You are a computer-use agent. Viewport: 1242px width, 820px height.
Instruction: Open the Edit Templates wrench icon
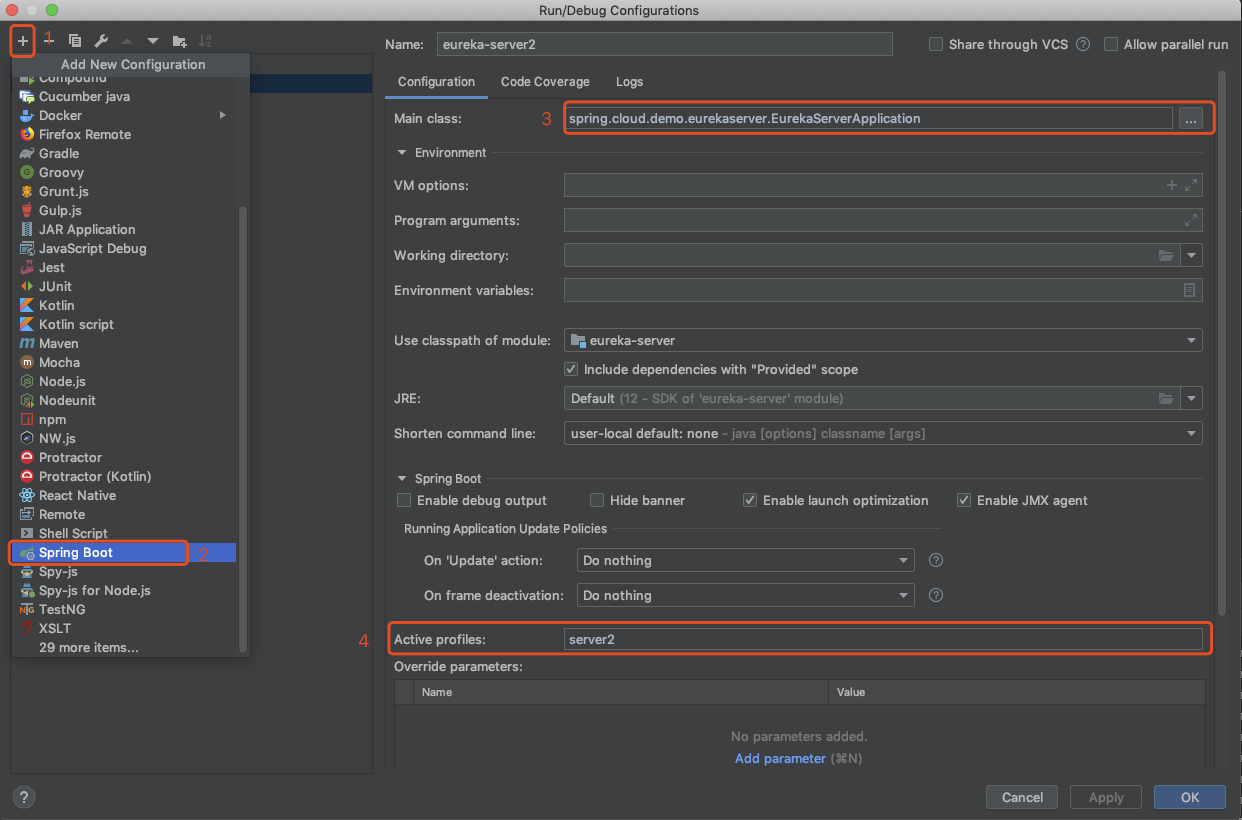pos(101,41)
